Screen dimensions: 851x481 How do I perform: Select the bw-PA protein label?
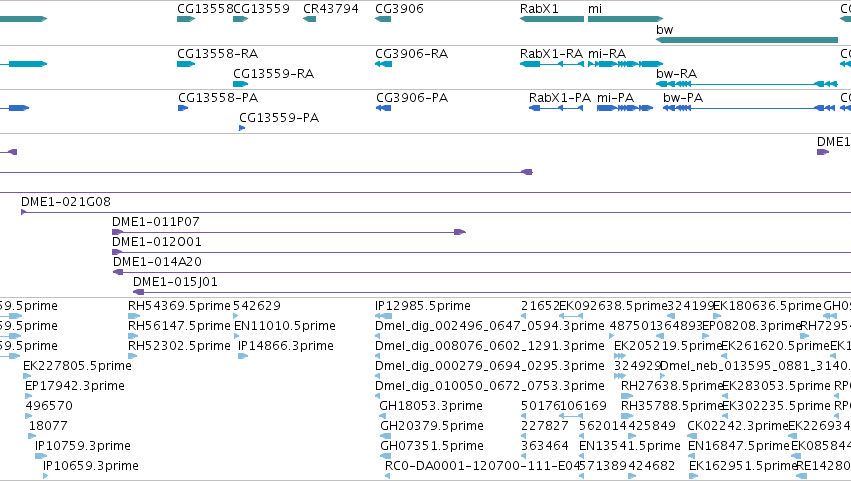pos(683,98)
